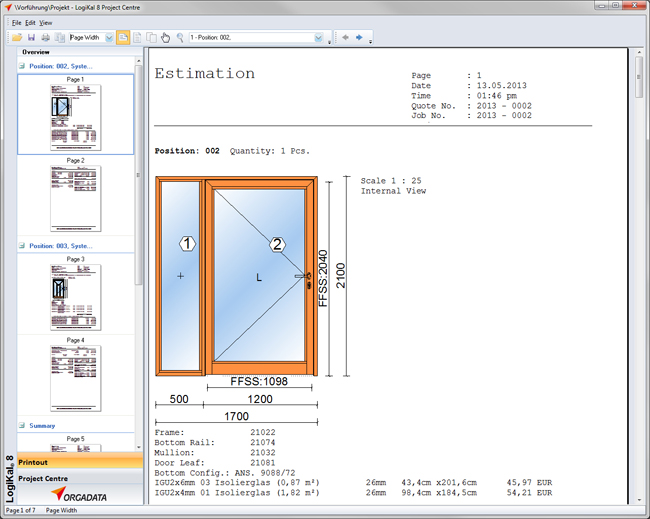This screenshot has height=519, width=650.
Task: Click the document vertical scrollbar thumb
Action: click(639, 78)
